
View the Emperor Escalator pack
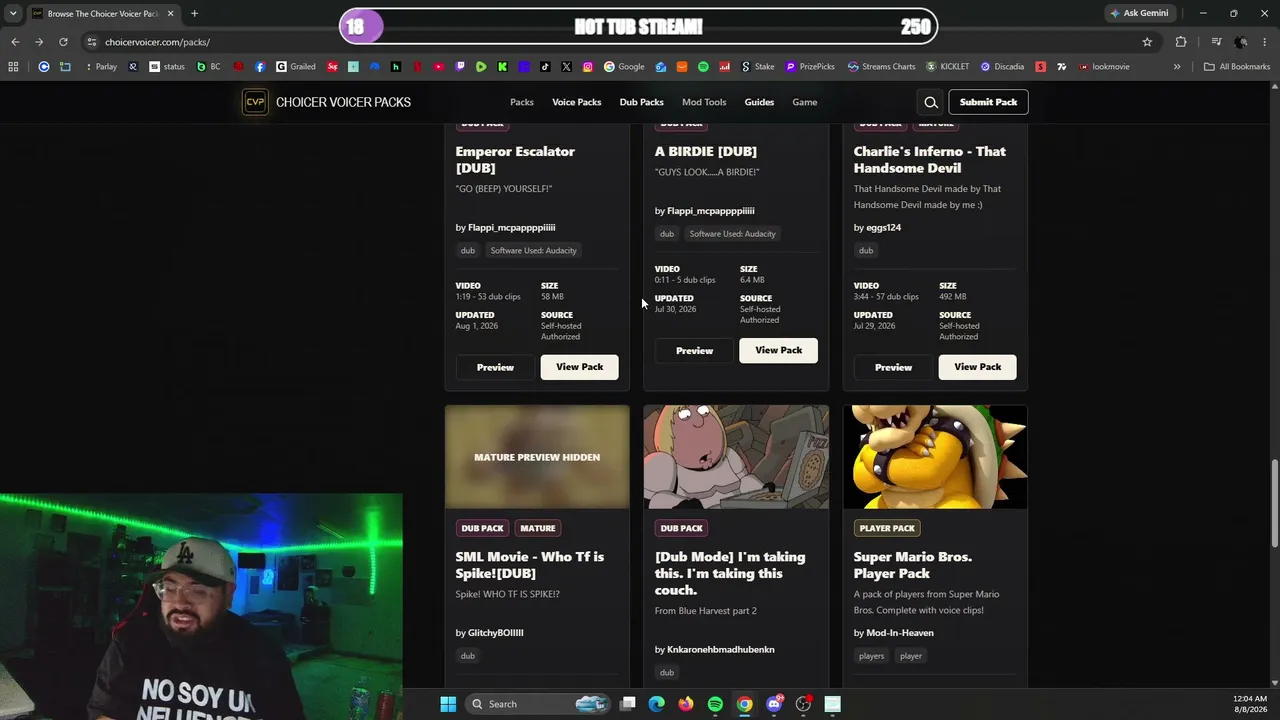click(579, 367)
